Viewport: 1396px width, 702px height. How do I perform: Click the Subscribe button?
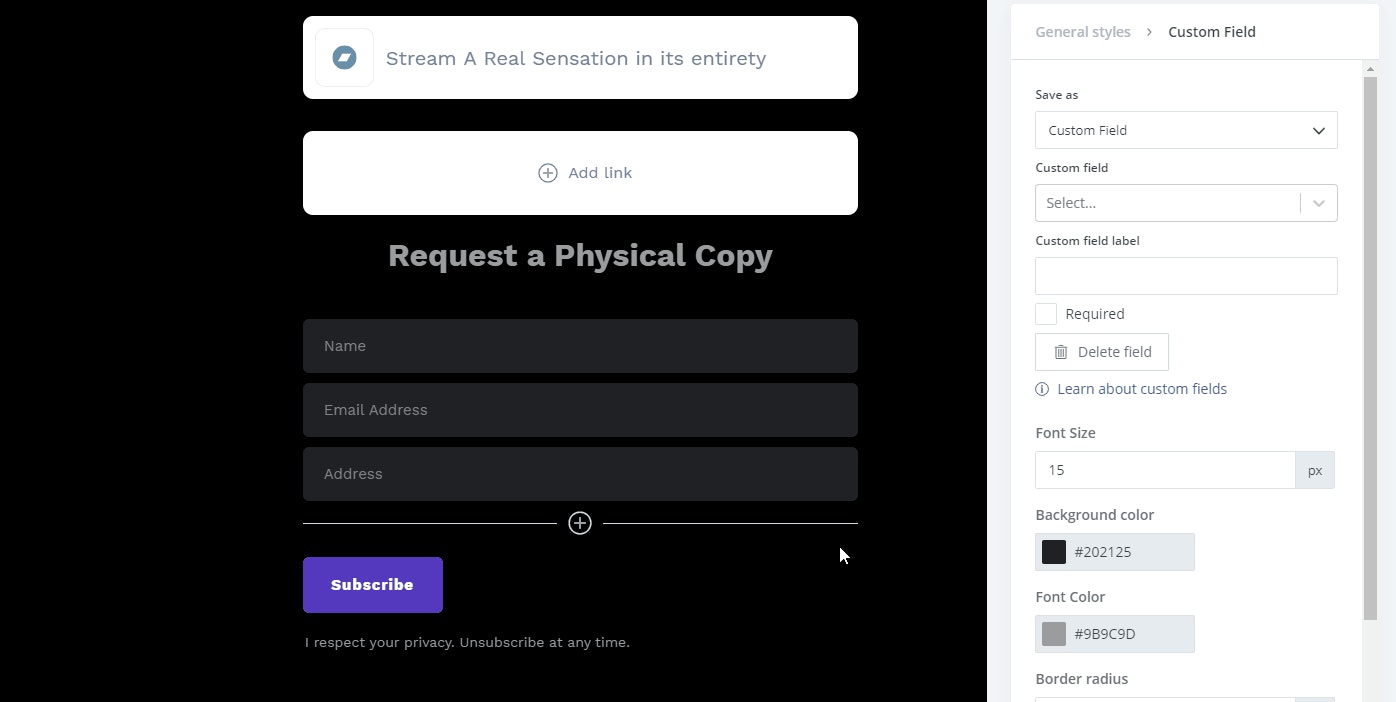(x=372, y=584)
